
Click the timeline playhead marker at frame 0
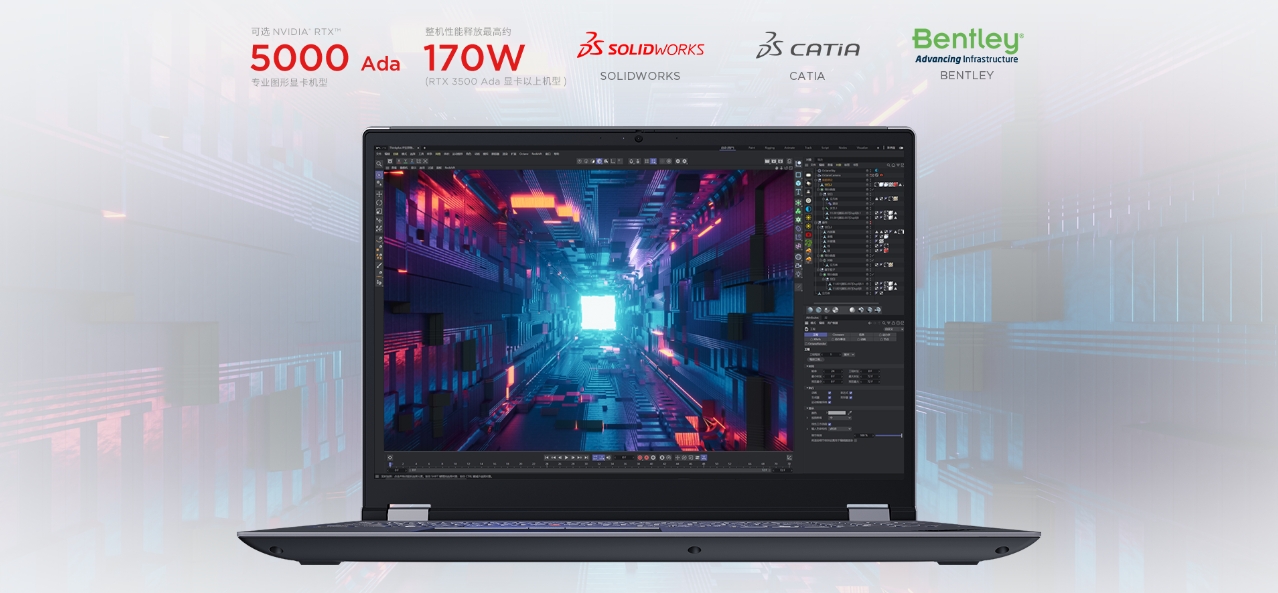390,464
